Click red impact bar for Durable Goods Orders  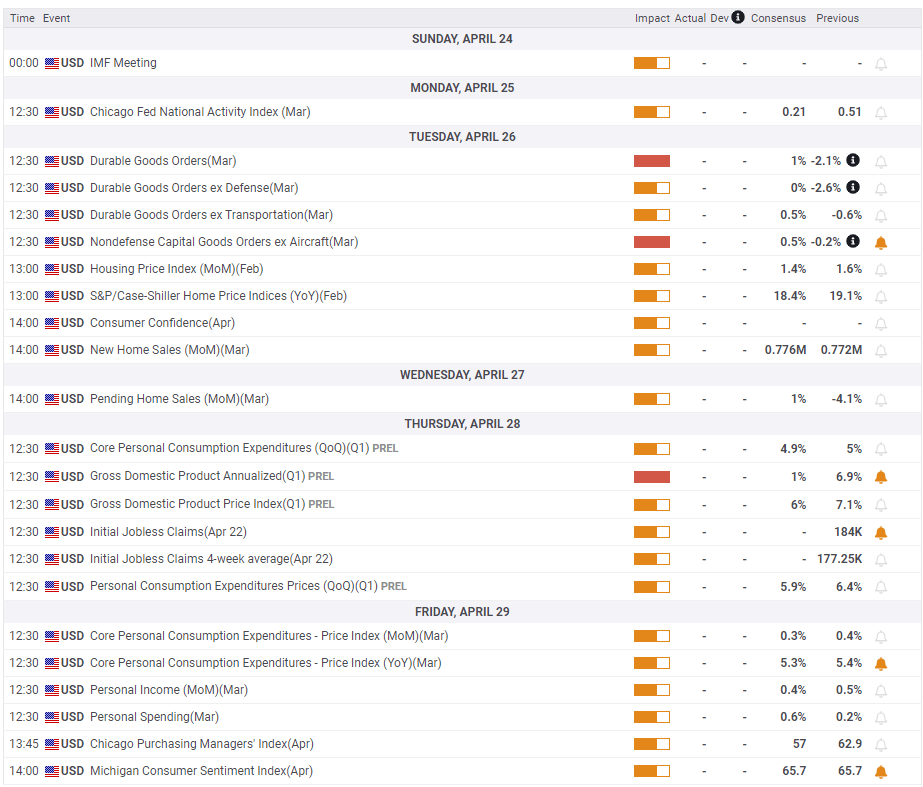(652, 161)
